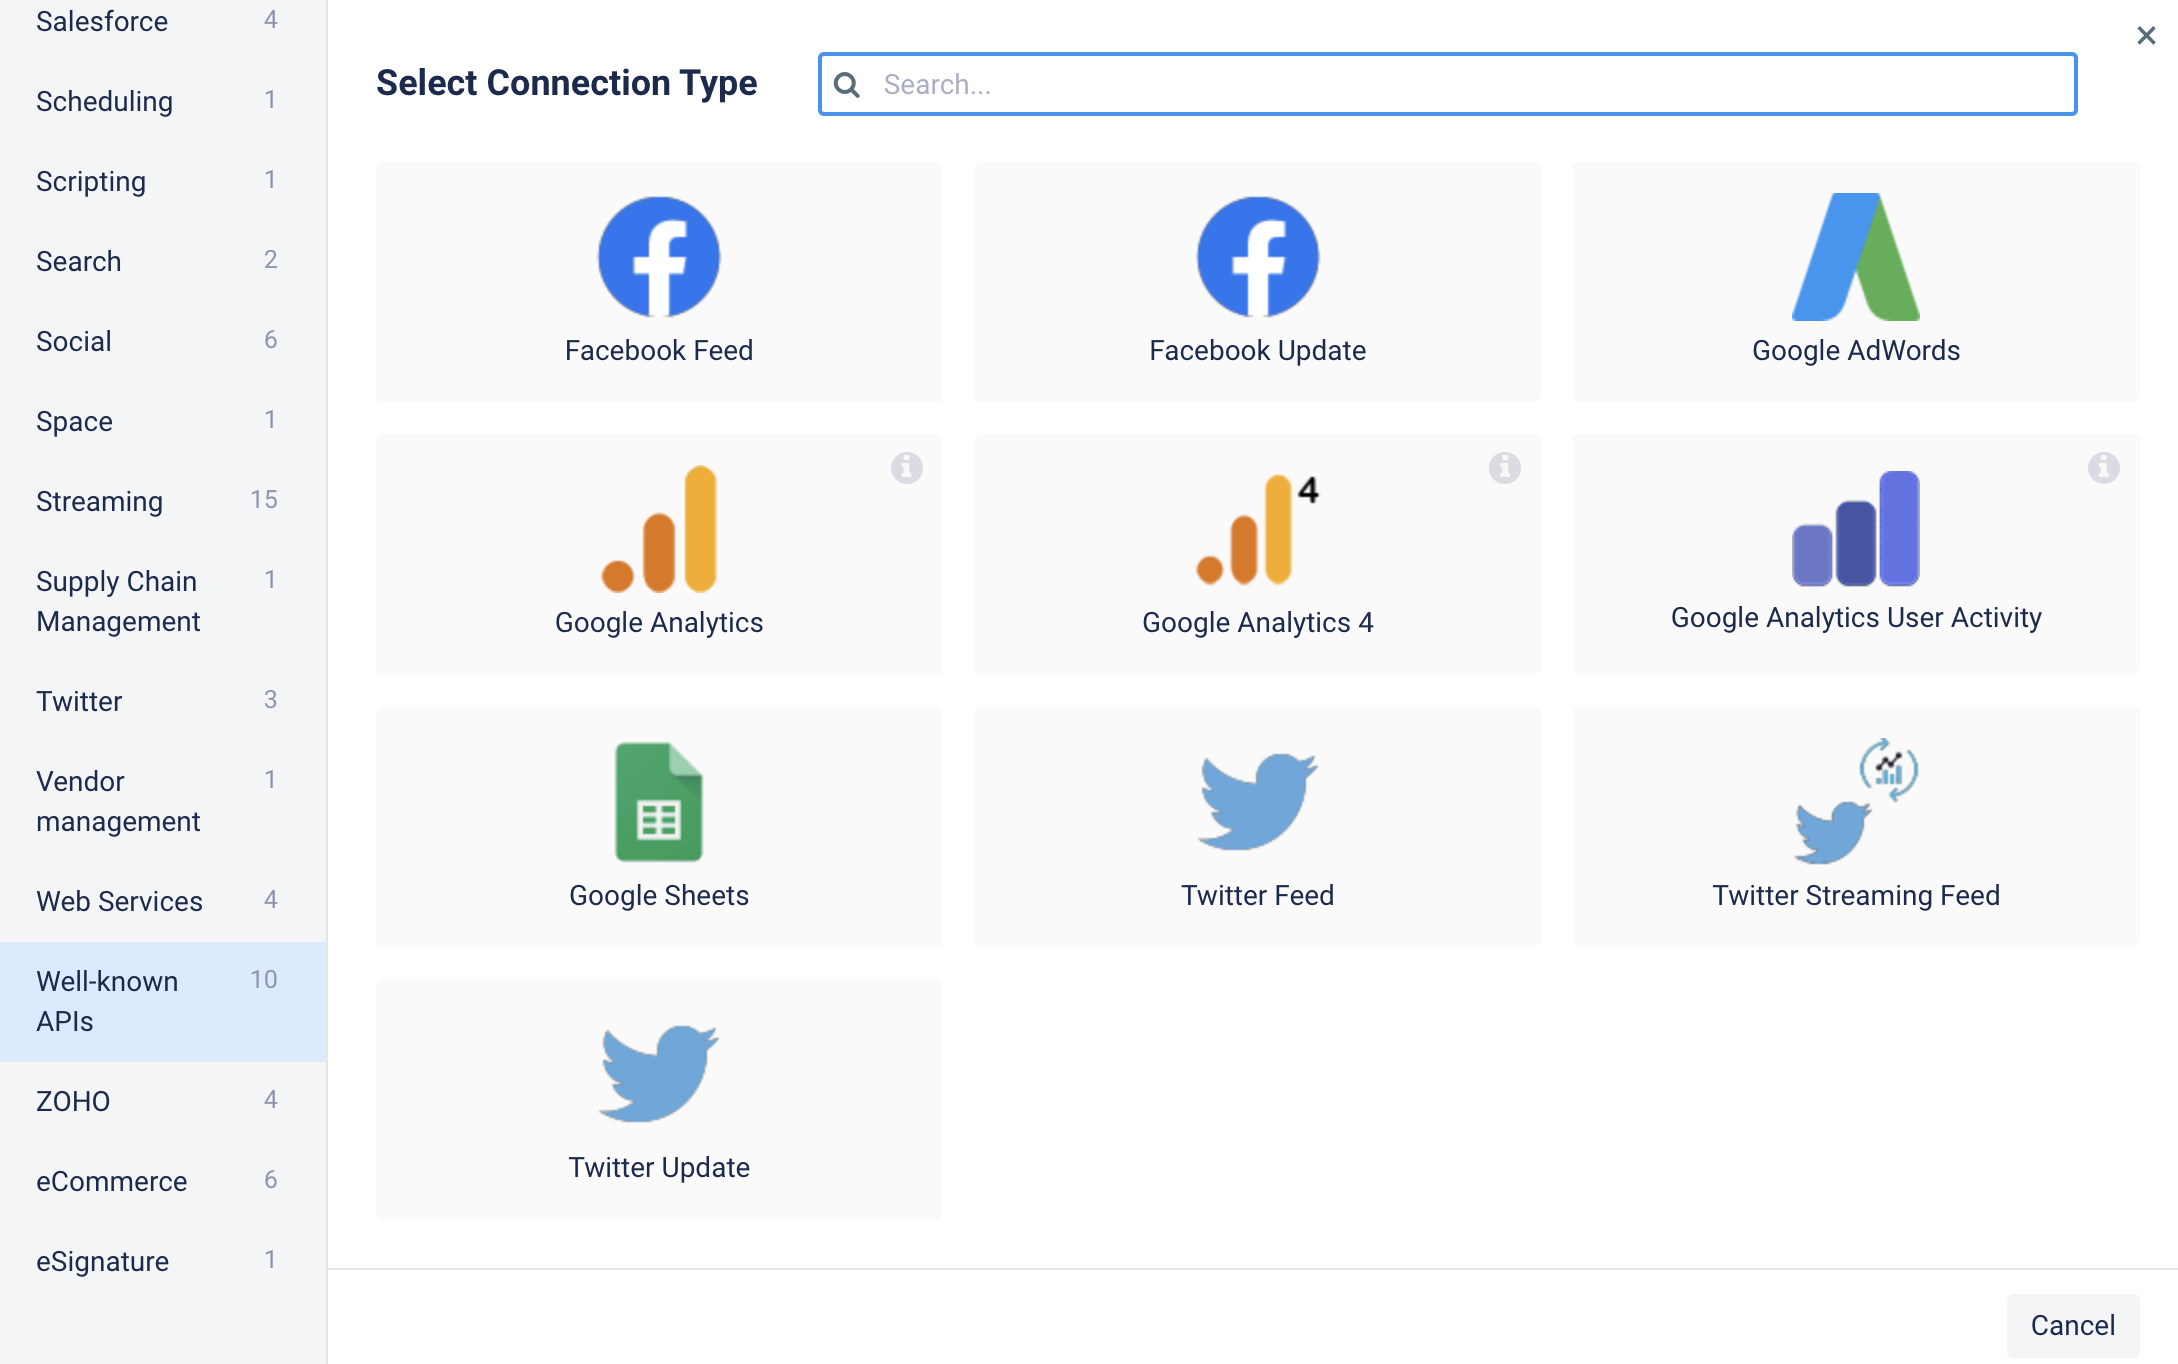The image size is (2178, 1364).
Task: Show info for Google Analytics User Activity
Action: coord(2104,467)
